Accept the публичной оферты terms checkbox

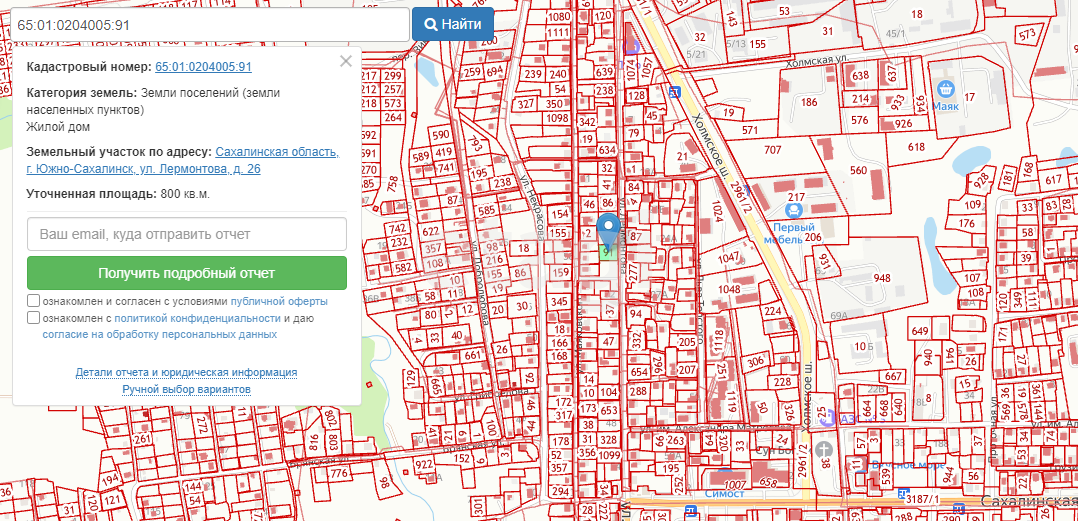(x=34, y=301)
